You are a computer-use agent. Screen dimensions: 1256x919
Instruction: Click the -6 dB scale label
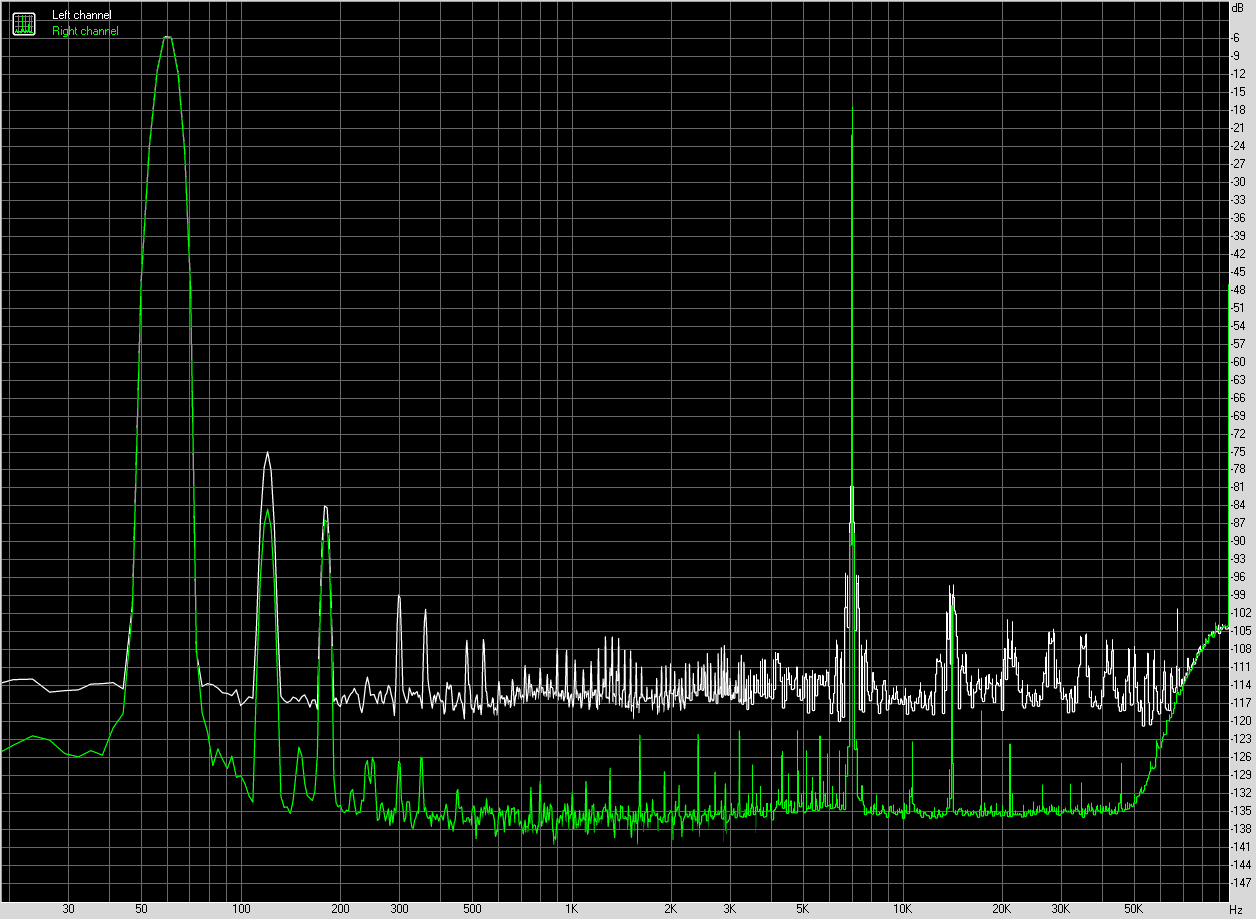(x=1237, y=37)
